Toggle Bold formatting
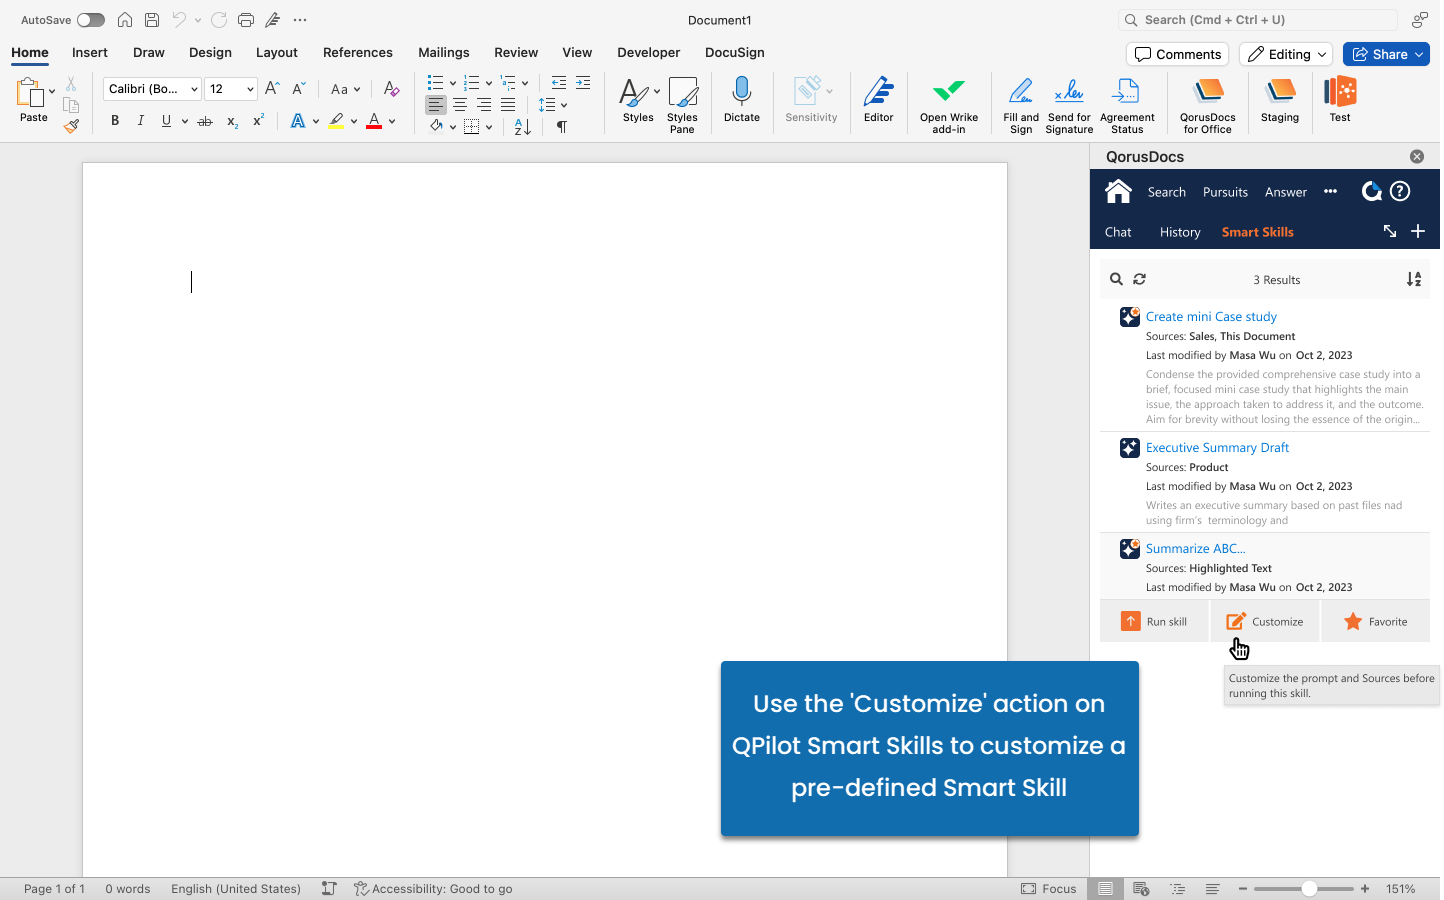Viewport: 1444px width, 900px height. [115, 121]
